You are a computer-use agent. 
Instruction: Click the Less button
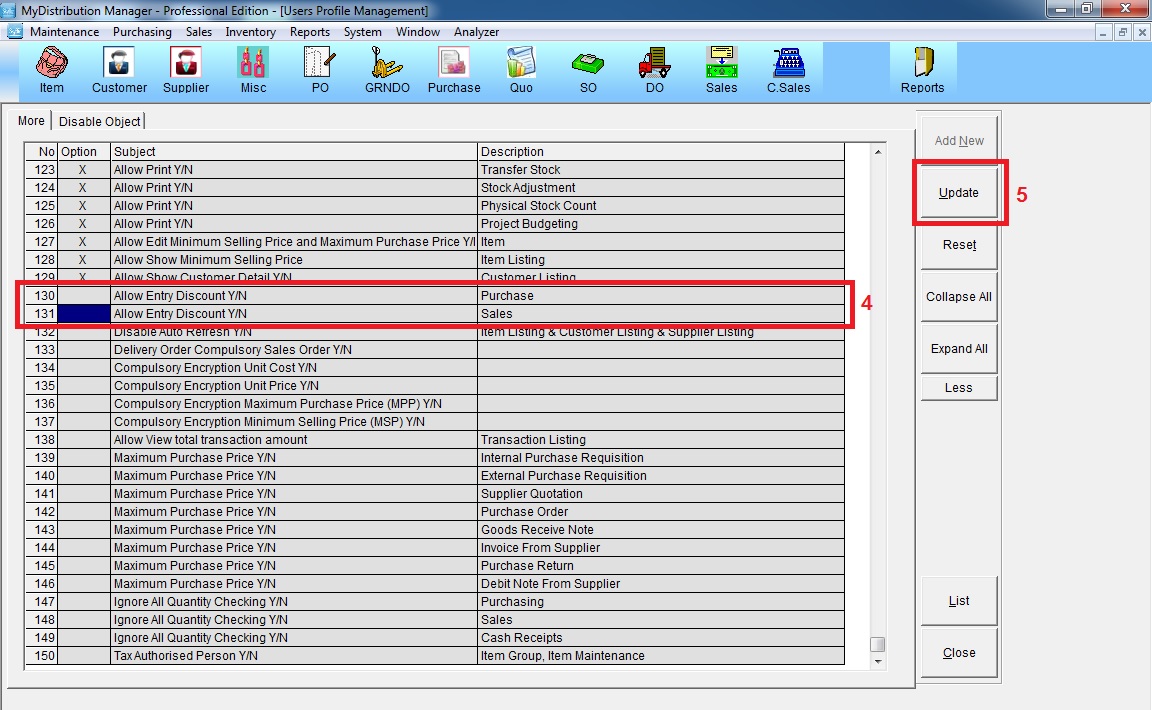(x=958, y=388)
